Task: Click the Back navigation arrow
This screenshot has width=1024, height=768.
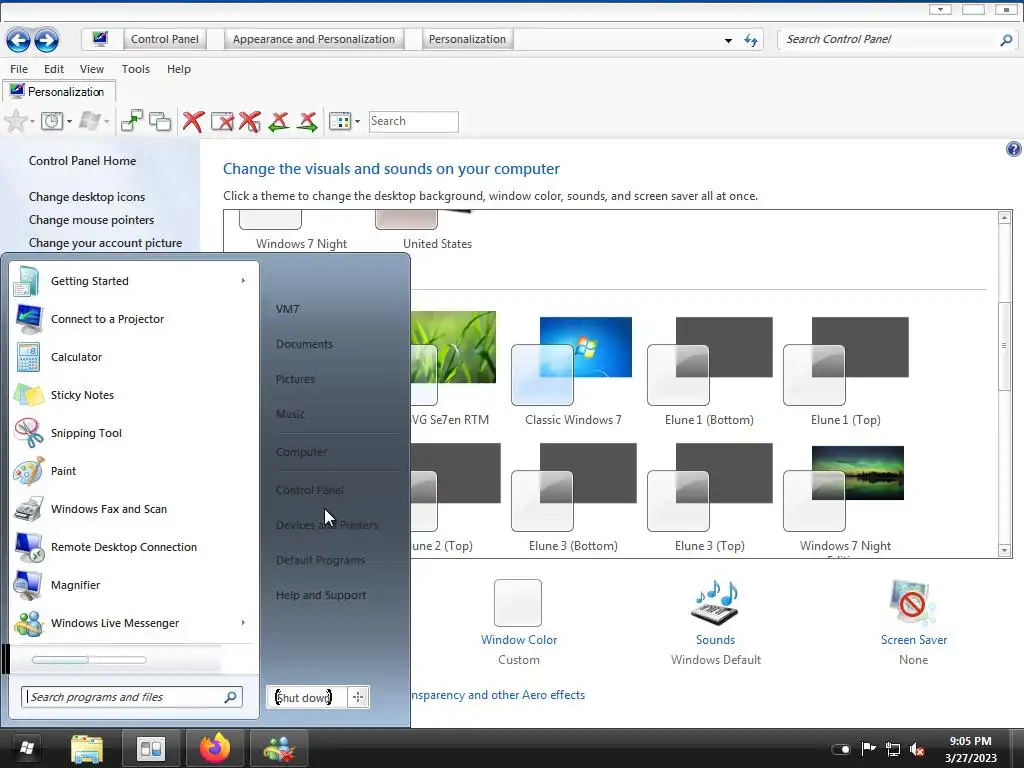Action: tap(18, 40)
